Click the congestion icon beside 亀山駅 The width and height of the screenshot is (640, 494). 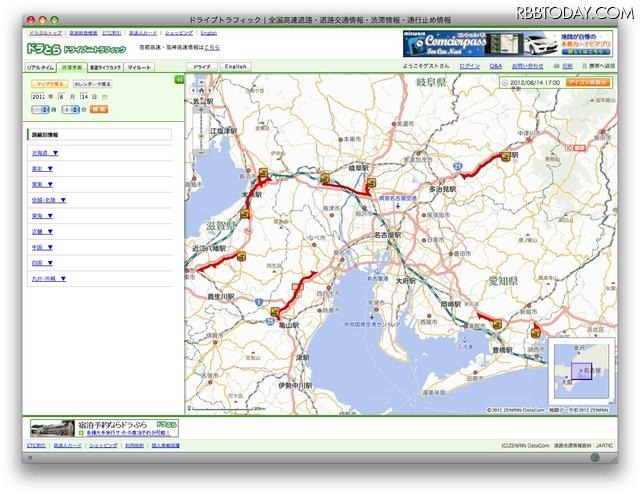coord(275,312)
